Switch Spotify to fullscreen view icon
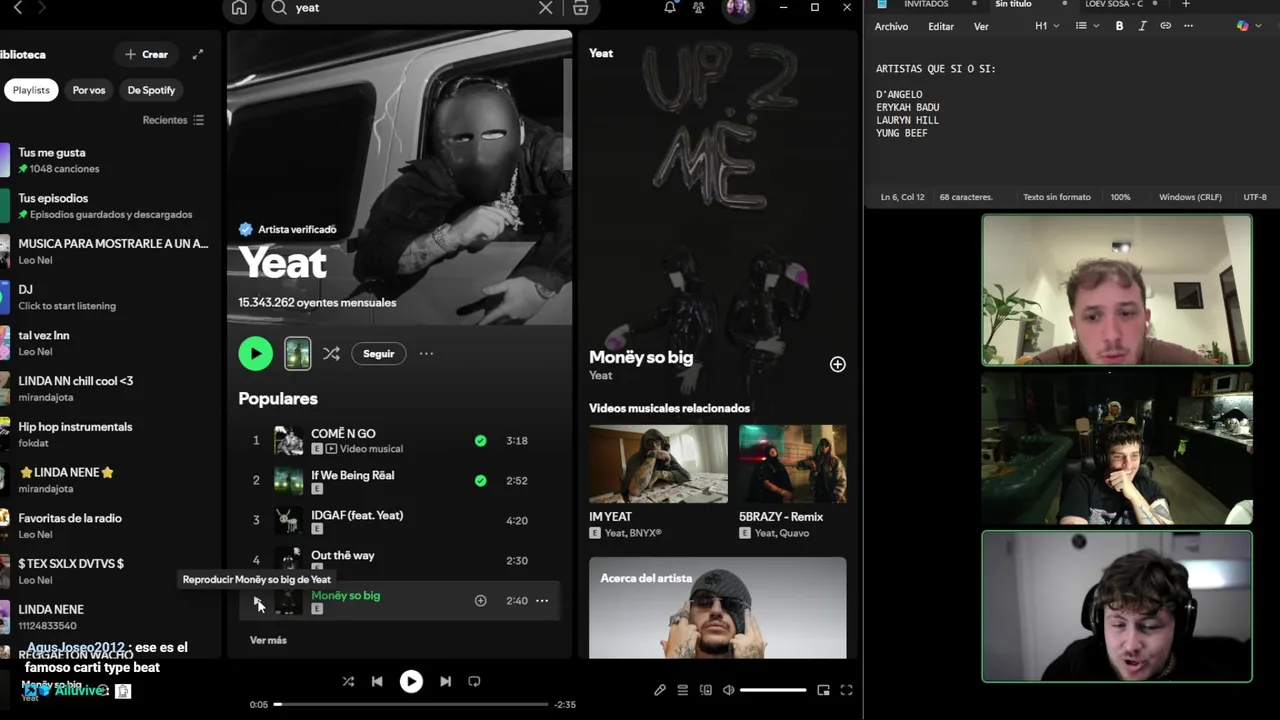Image resolution: width=1280 pixels, height=720 pixels. (x=846, y=690)
